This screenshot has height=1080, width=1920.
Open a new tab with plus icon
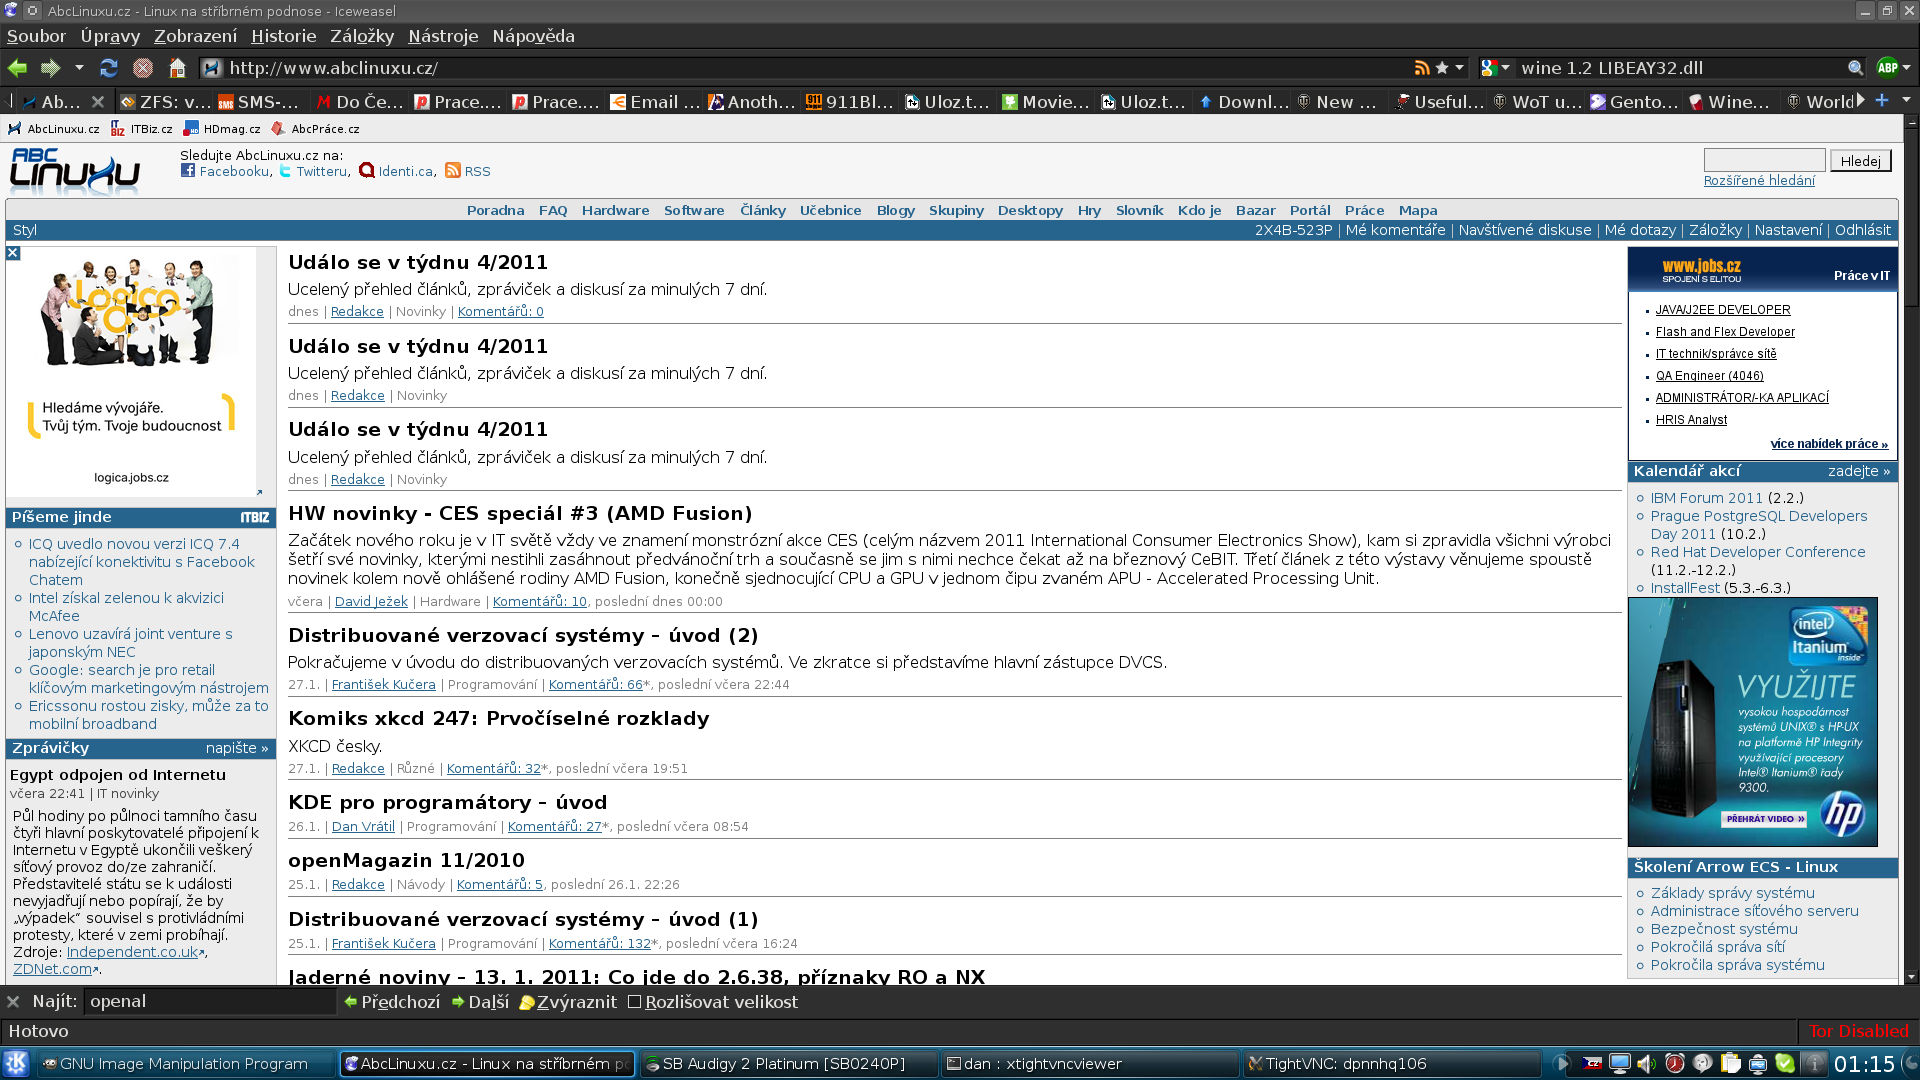point(1882,100)
